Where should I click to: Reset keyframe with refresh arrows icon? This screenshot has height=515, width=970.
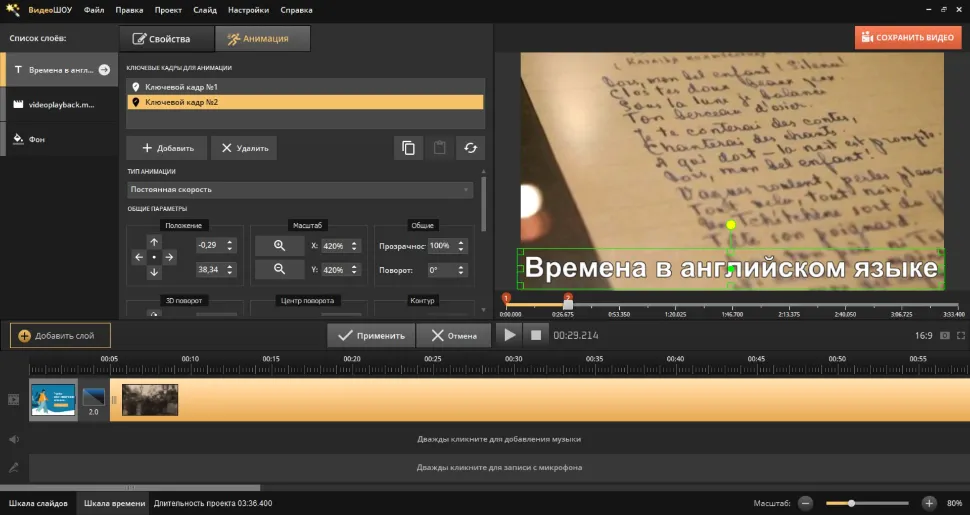470,148
